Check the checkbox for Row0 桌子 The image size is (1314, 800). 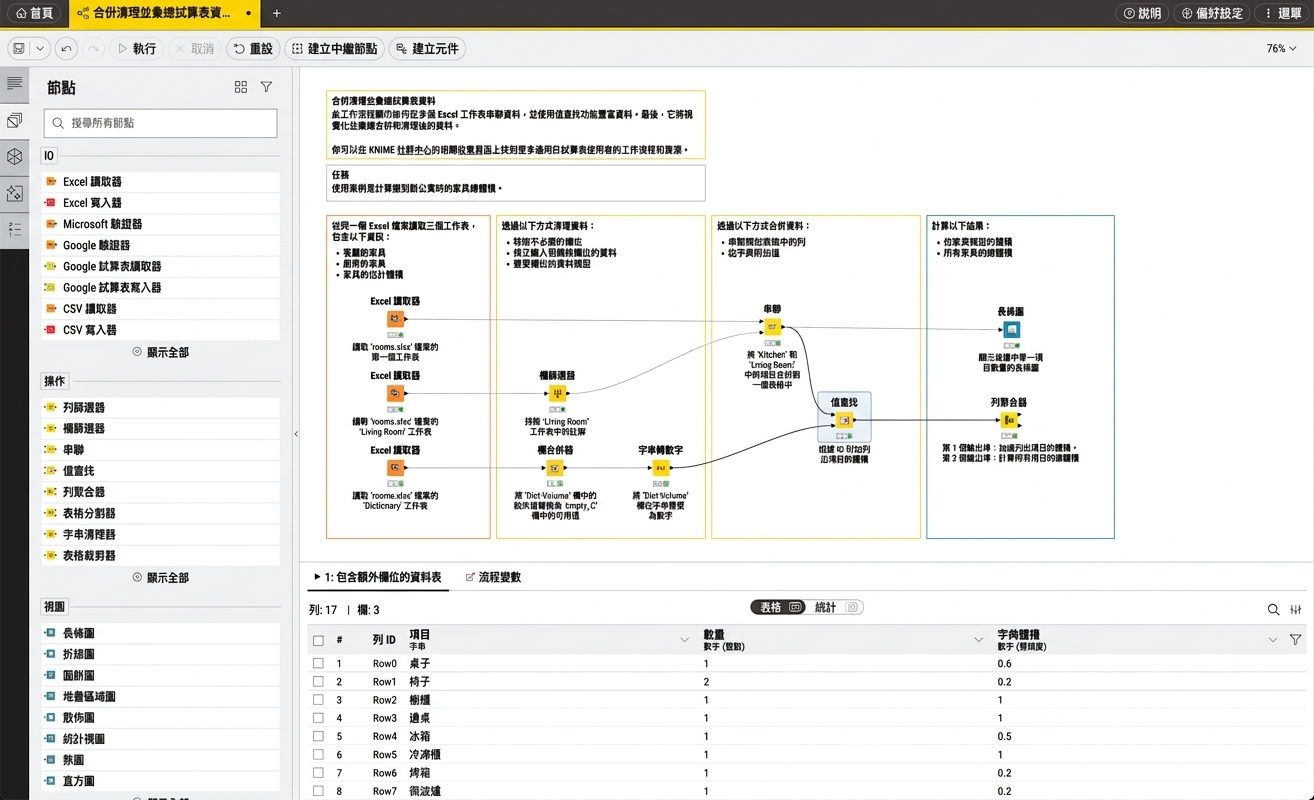pos(318,664)
